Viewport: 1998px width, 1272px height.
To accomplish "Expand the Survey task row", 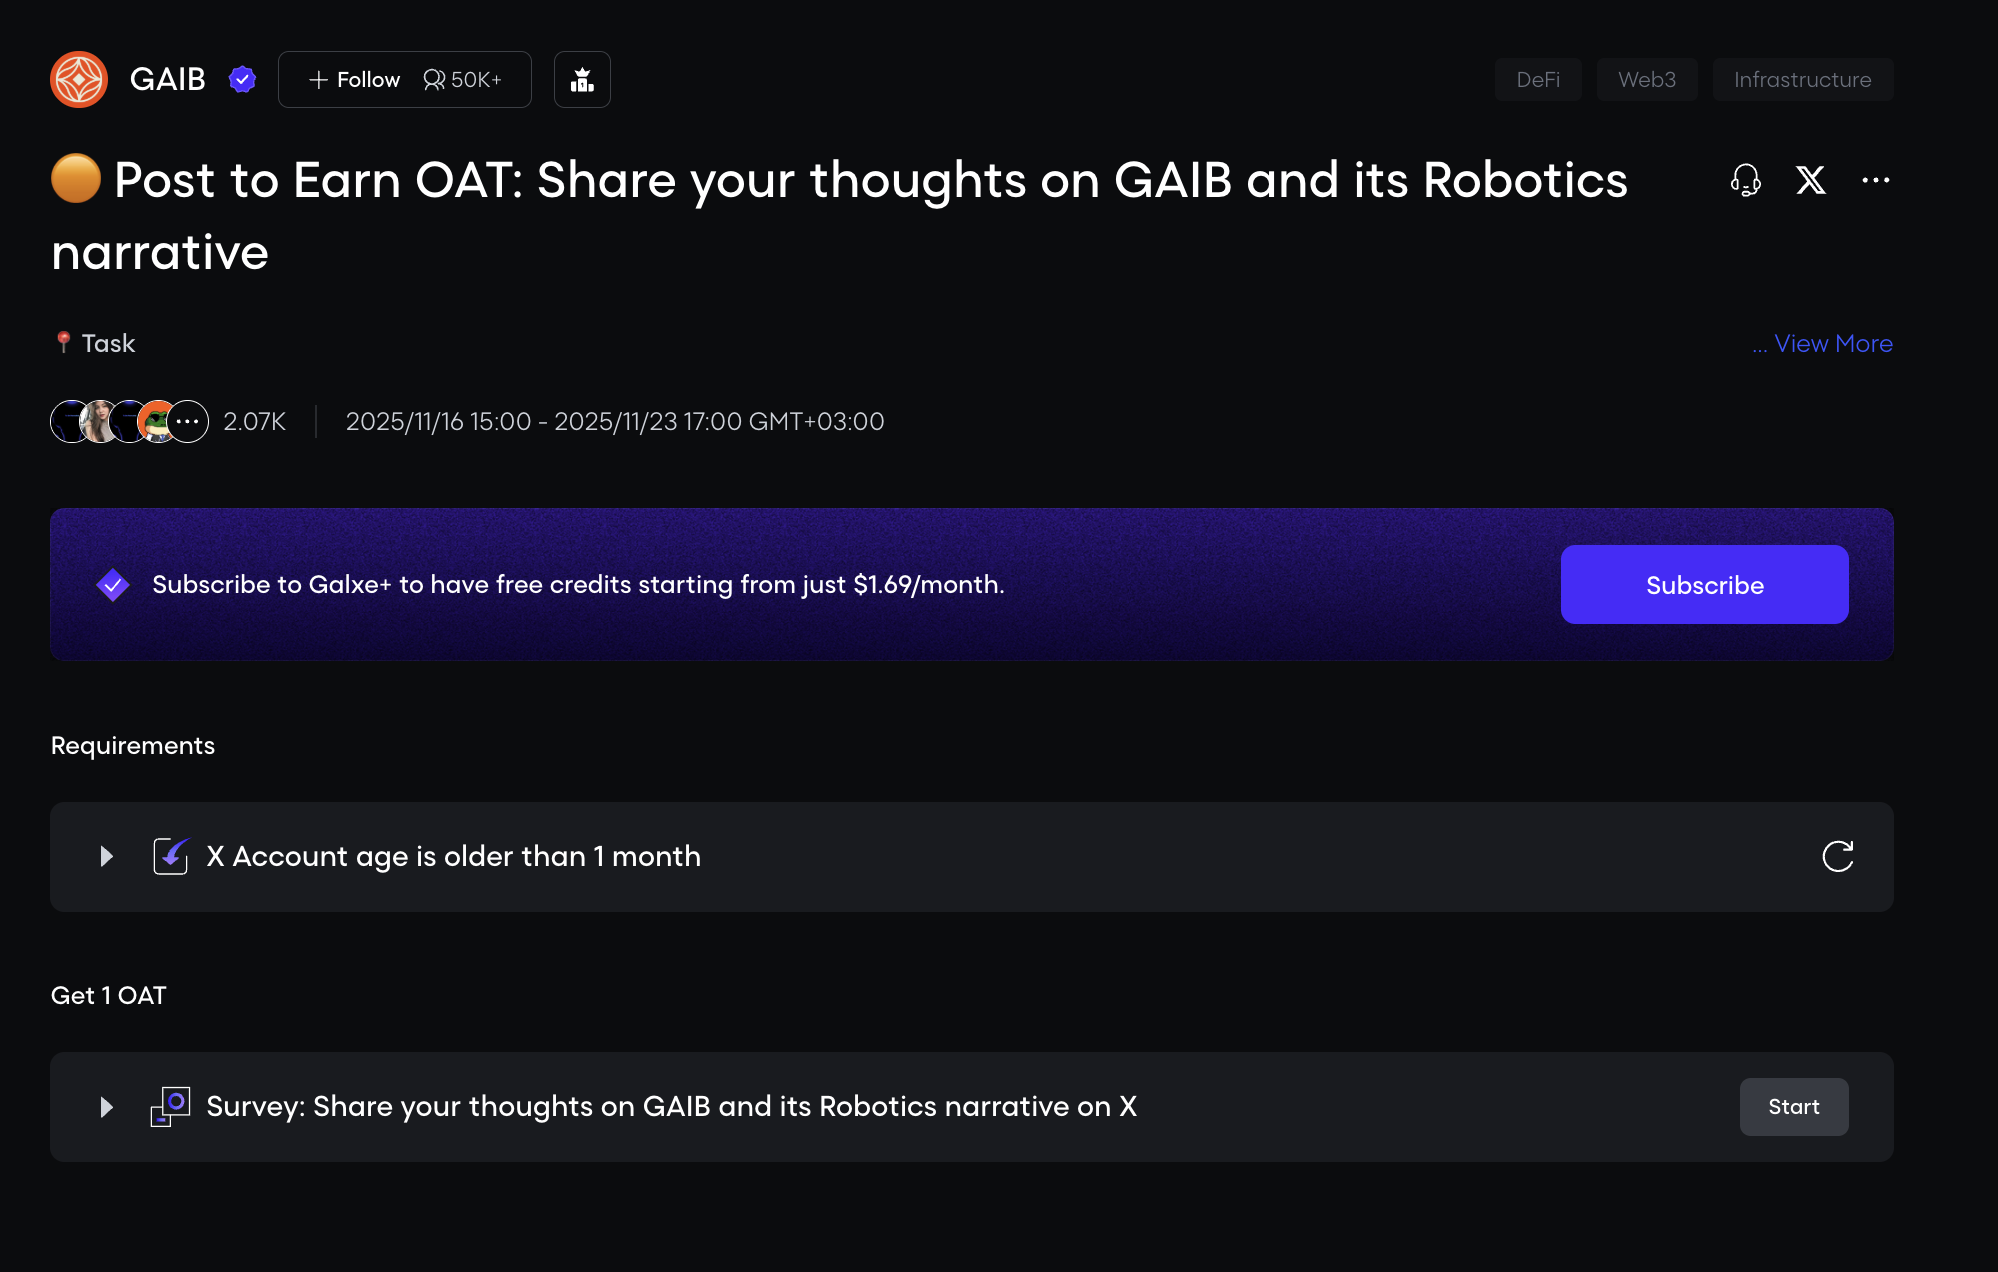I will (x=106, y=1106).
